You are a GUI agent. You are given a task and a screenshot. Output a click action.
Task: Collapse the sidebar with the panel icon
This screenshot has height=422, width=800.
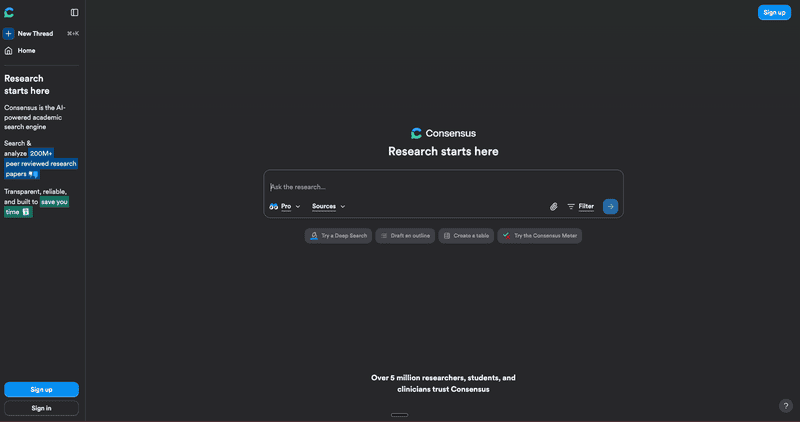[x=74, y=12]
